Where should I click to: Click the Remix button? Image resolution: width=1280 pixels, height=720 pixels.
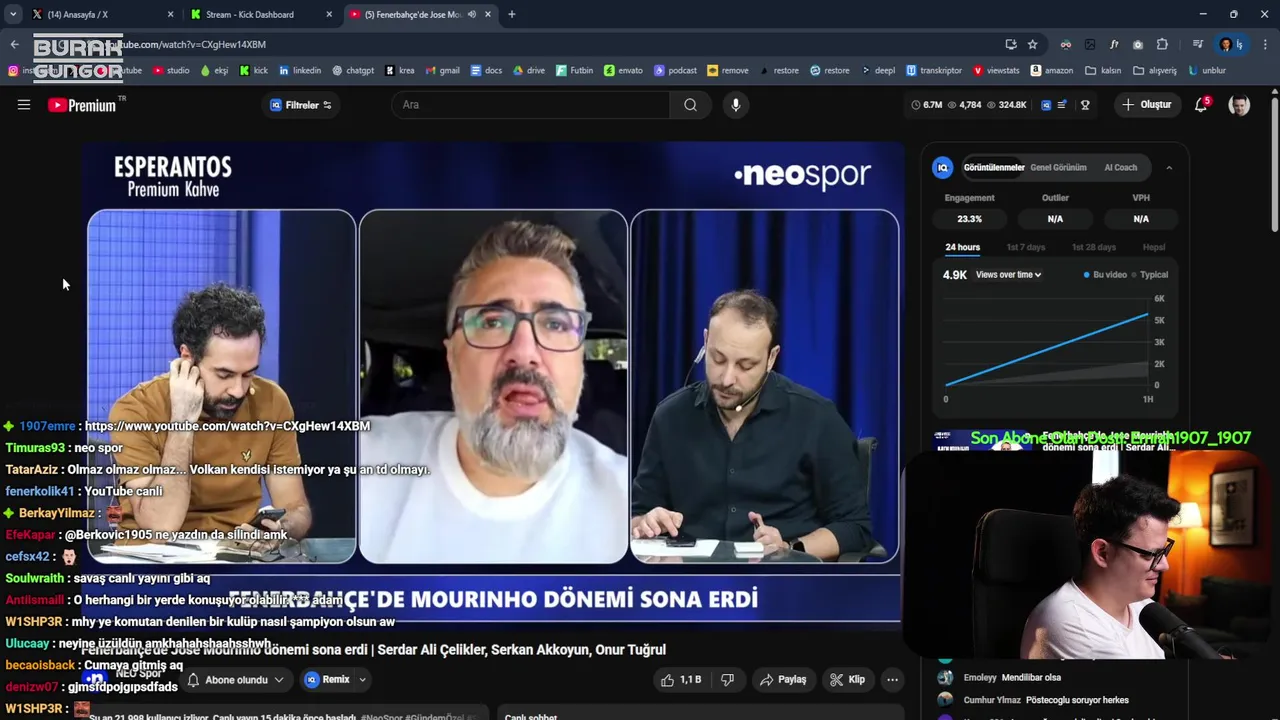[328, 680]
